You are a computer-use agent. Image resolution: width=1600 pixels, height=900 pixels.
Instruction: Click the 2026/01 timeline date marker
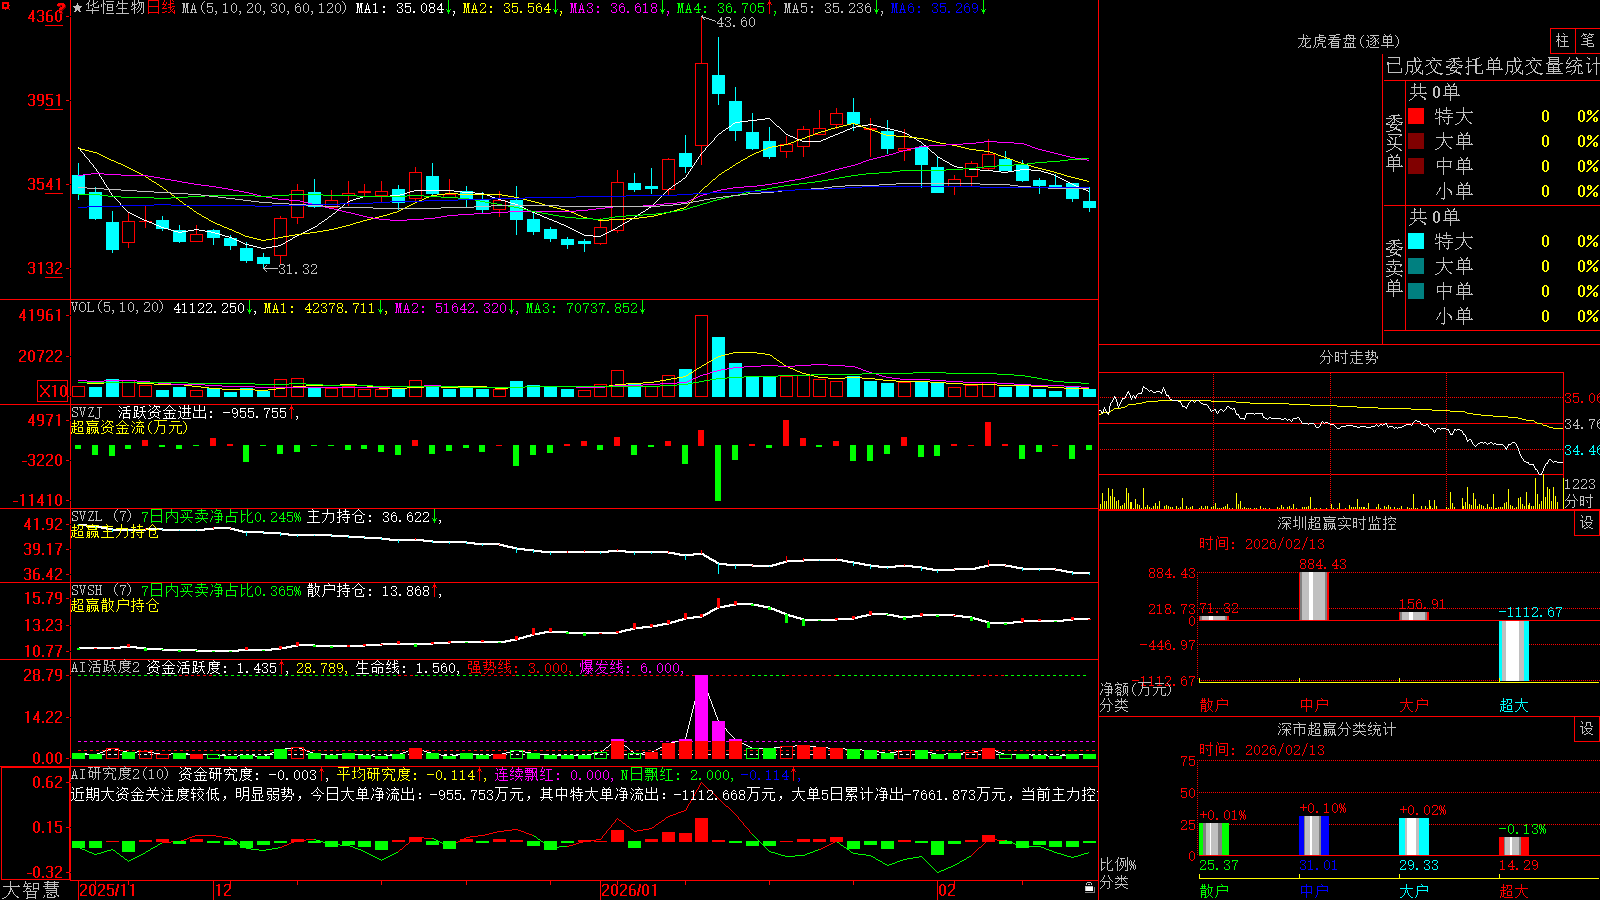(629, 890)
